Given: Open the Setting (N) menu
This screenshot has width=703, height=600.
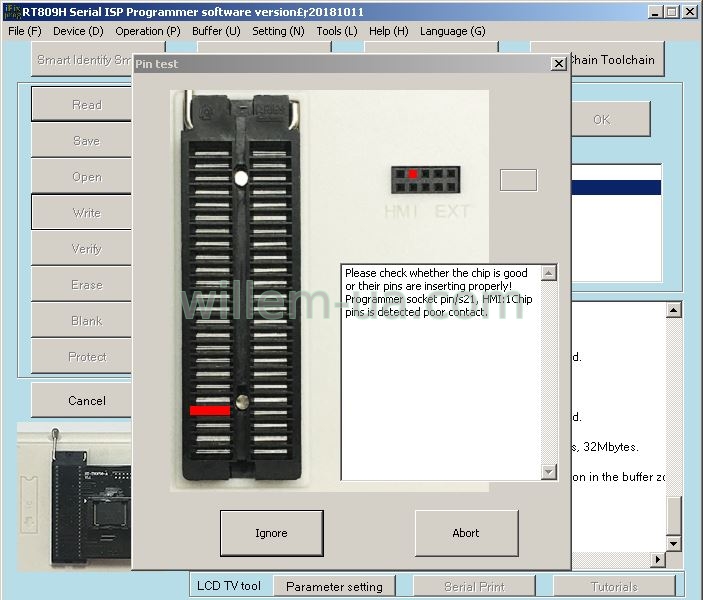Looking at the screenshot, I should tap(278, 31).
